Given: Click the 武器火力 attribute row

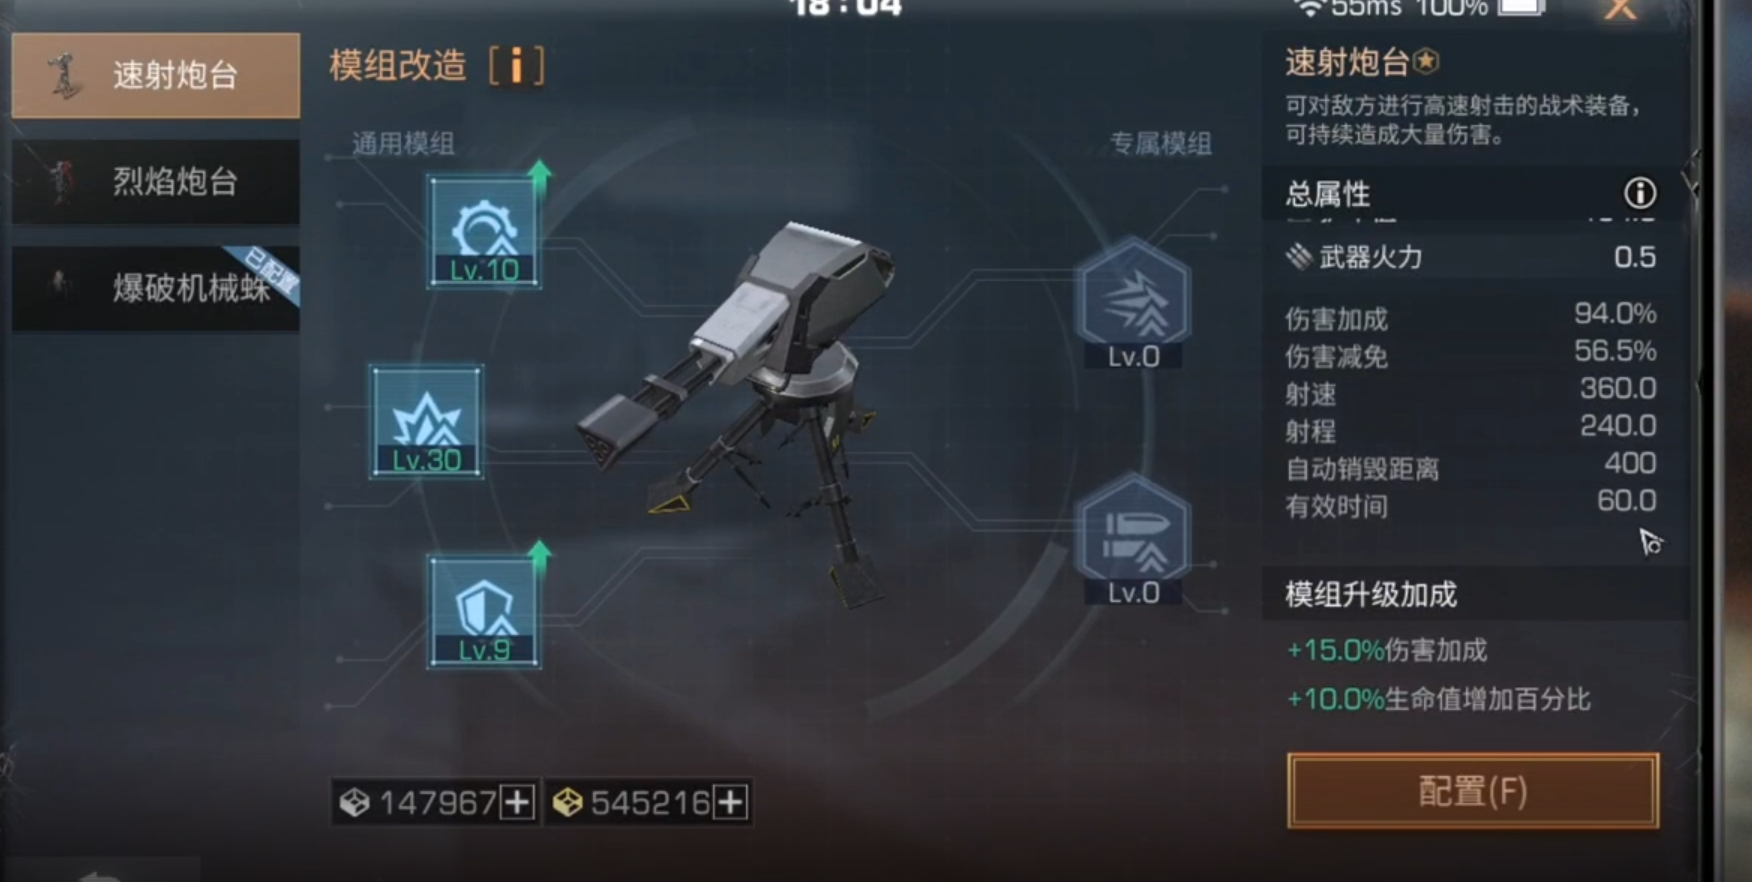Looking at the screenshot, I should [1471, 257].
